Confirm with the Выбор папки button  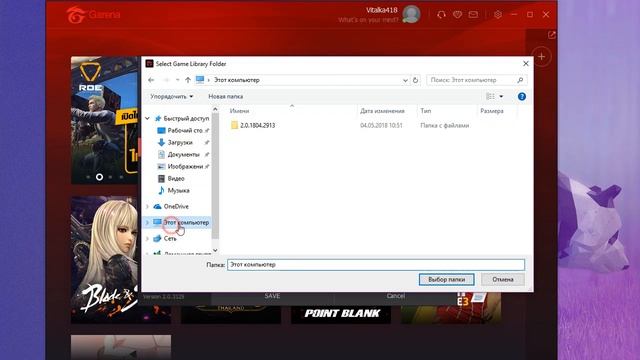coord(447,280)
